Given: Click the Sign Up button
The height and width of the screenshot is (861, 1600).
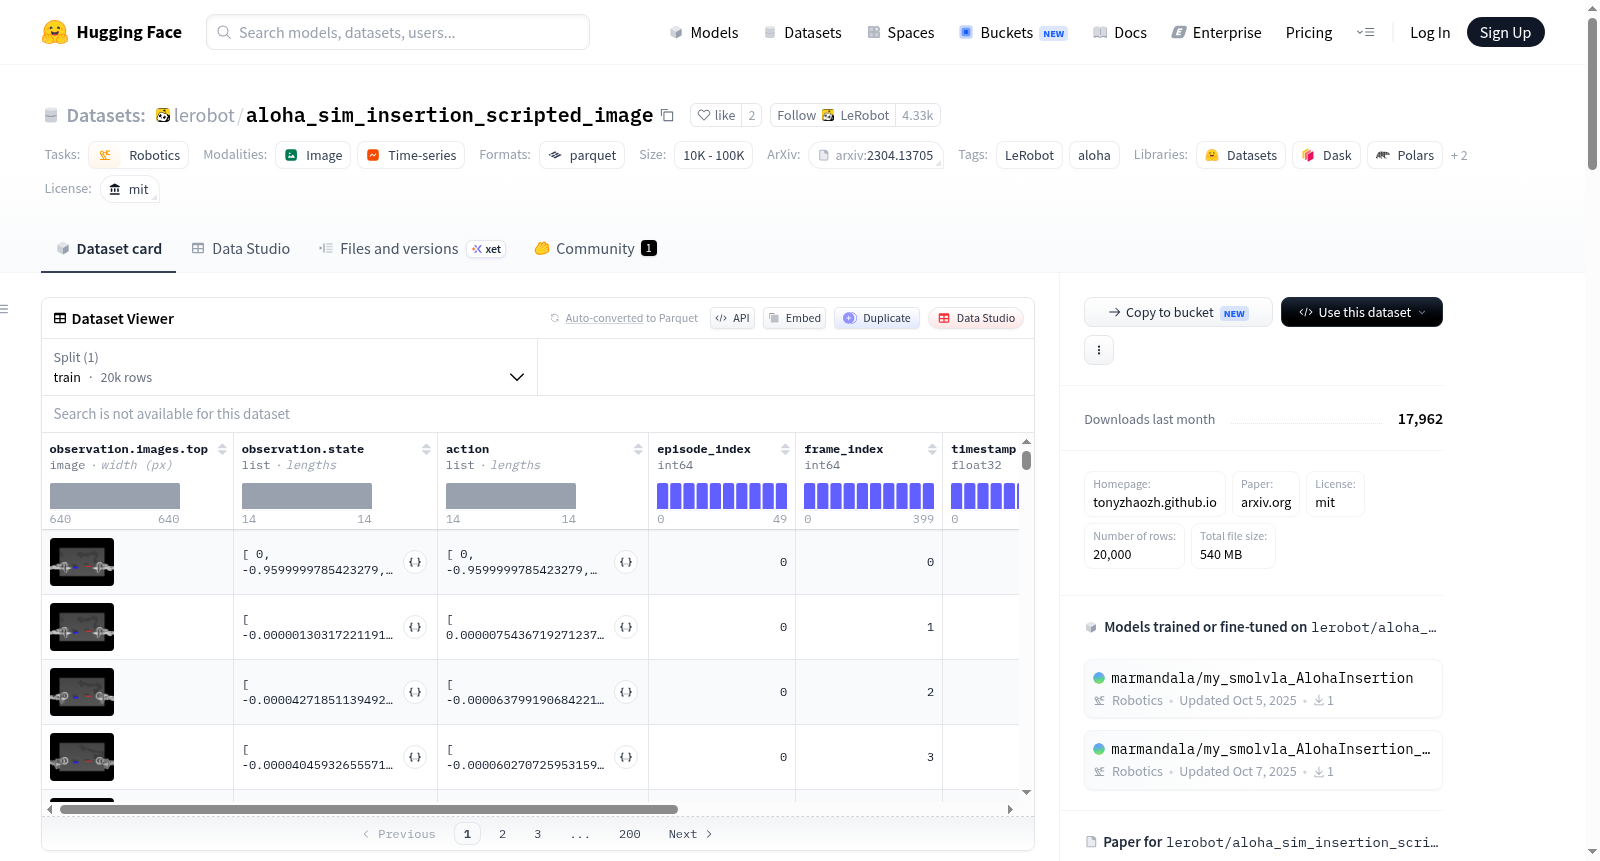Looking at the screenshot, I should click(x=1505, y=32).
